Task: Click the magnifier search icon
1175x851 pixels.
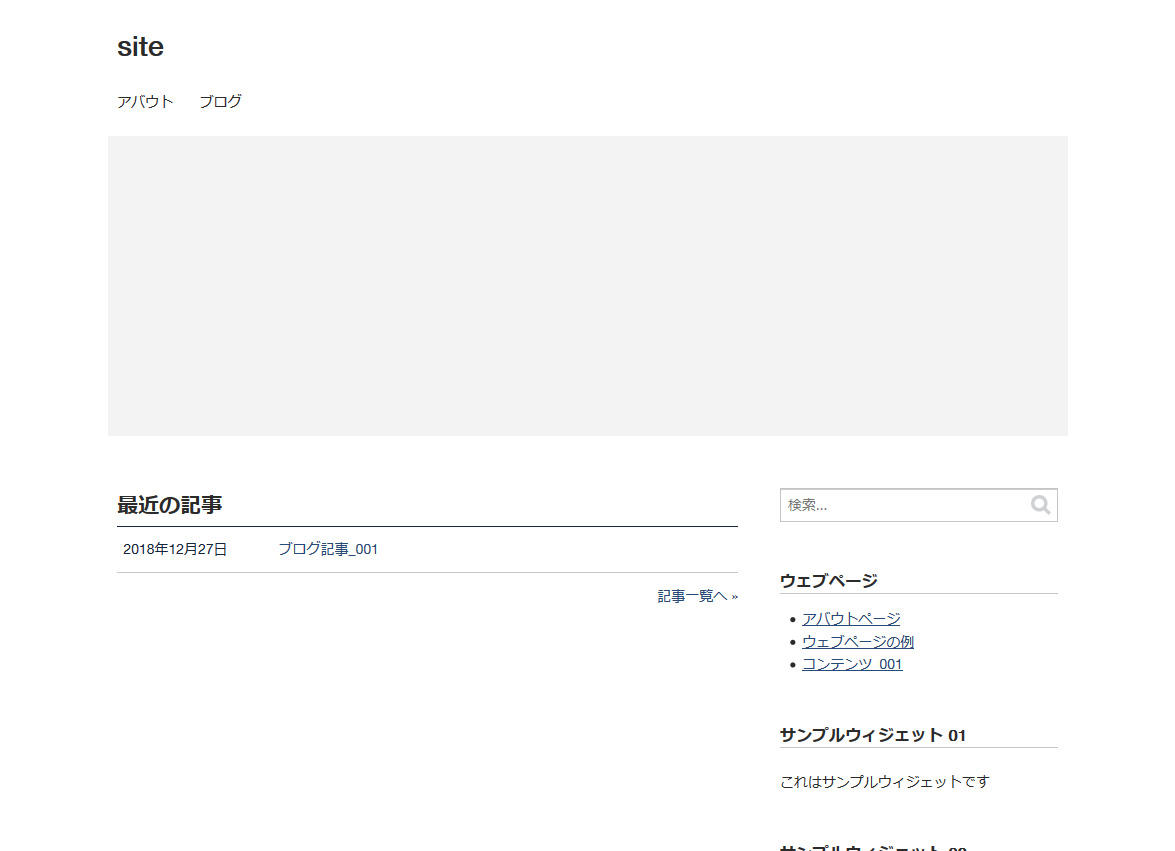Action: (1041, 505)
